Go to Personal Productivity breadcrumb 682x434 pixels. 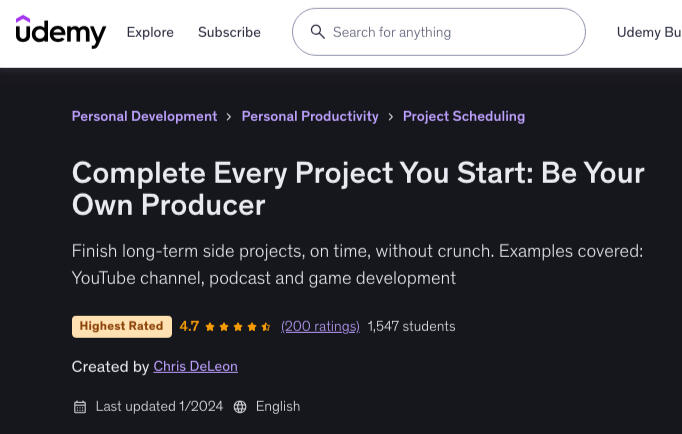point(310,117)
